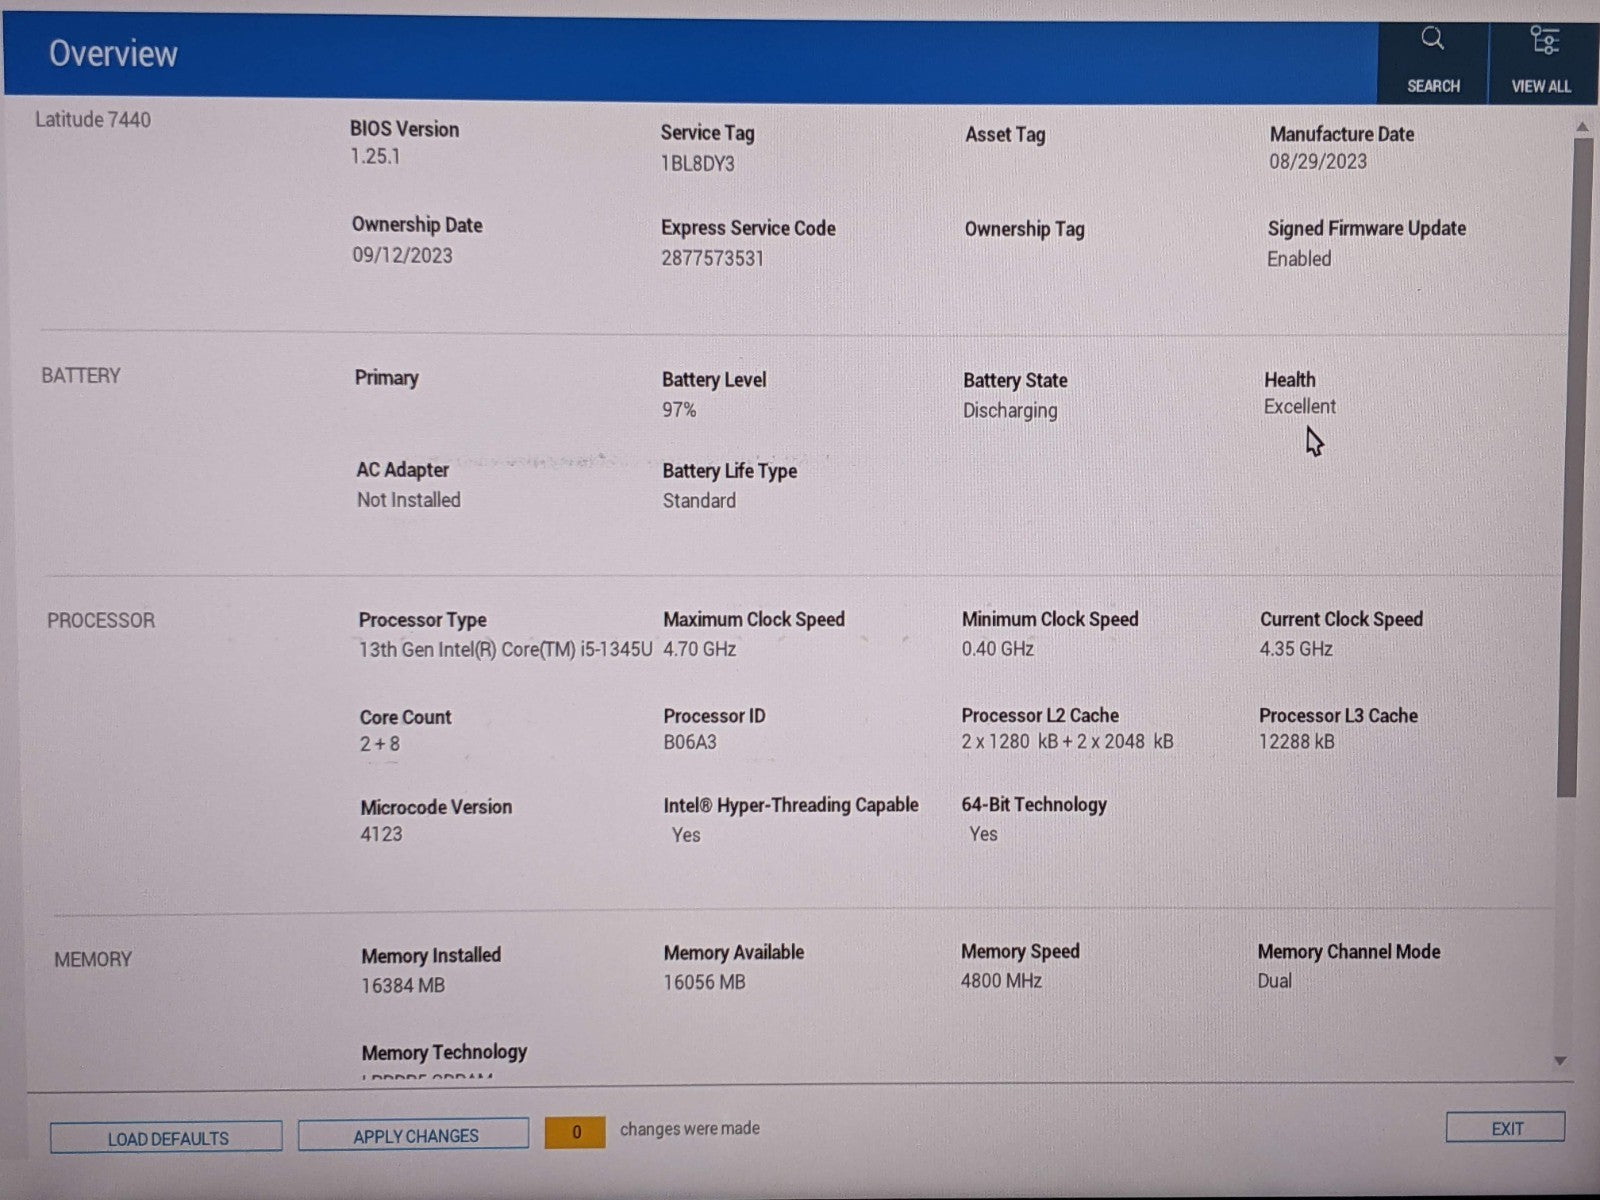The height and width of the screenshot is (1200, 1600).
Task: Click the scrollbar up arrow
Action: point(1582,127)
